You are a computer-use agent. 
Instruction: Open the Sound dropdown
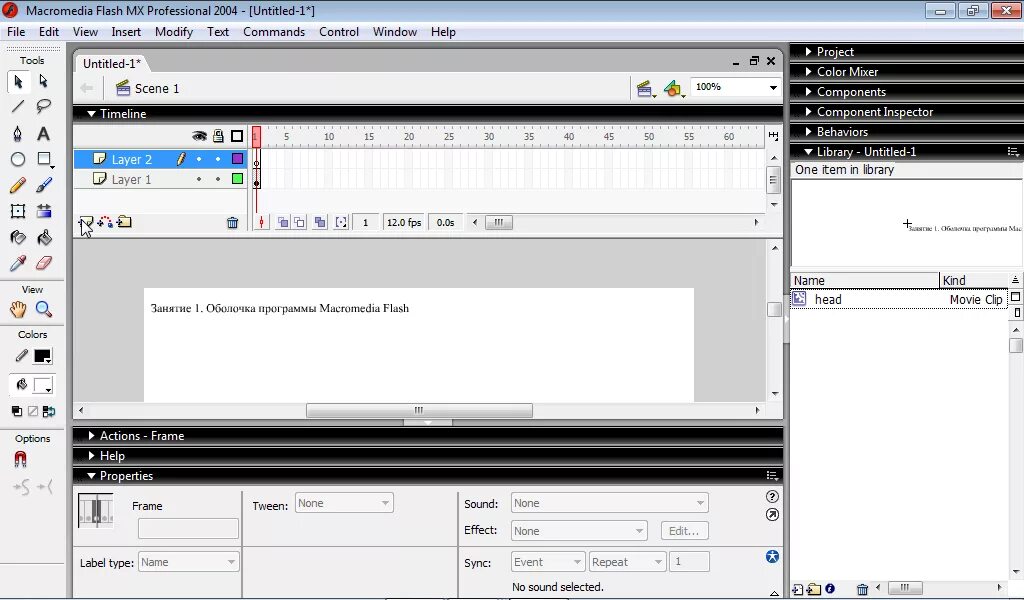coord(609,503)
